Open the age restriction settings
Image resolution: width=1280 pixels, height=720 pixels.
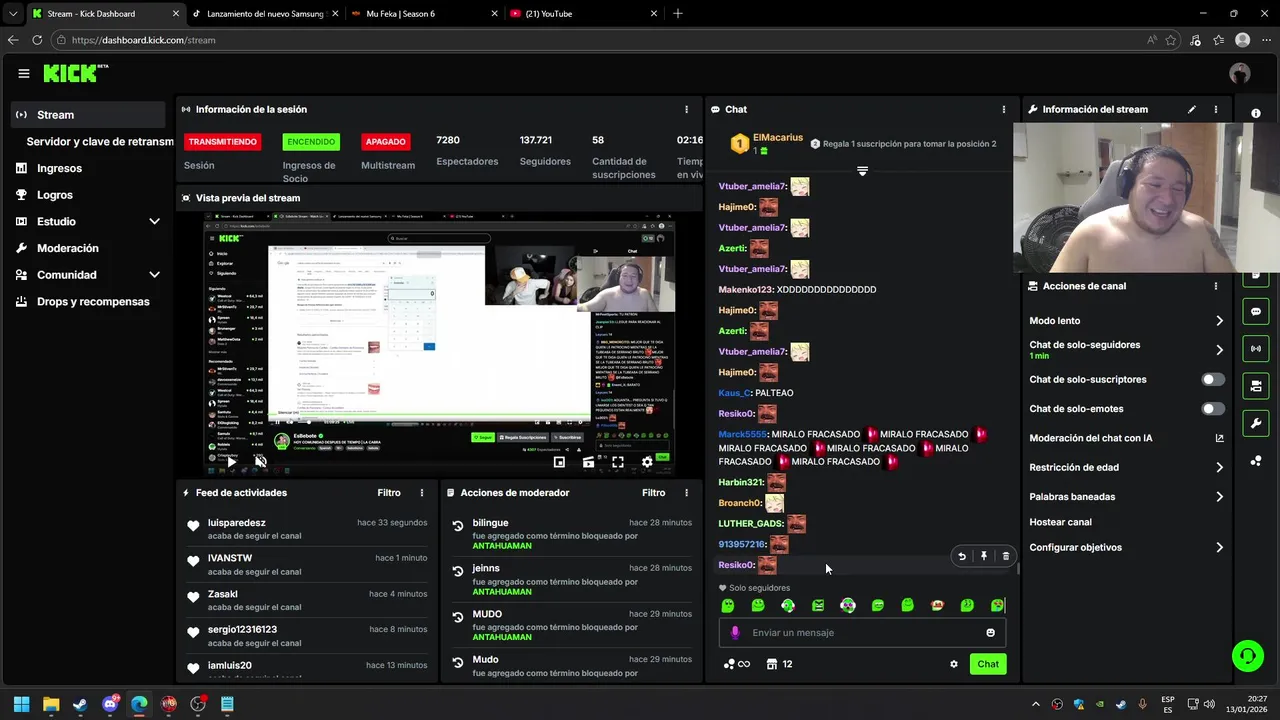coord(1127,467)
